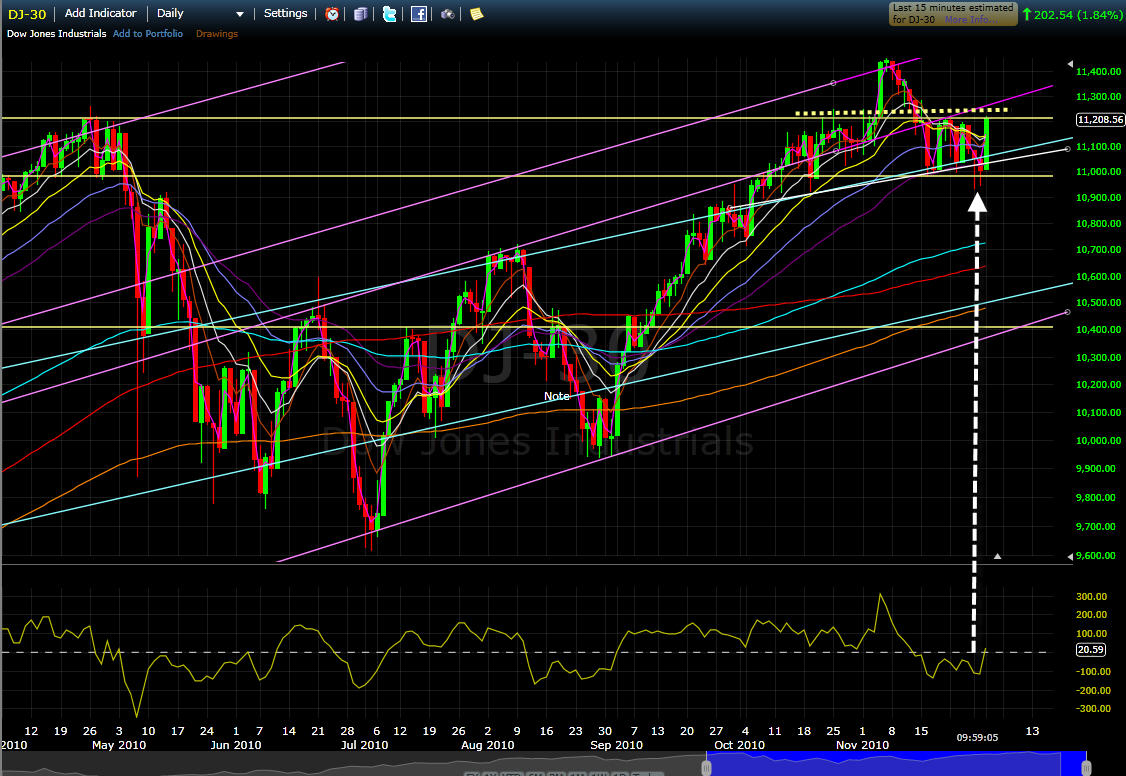
Task: Click the small triangle above 11,400.00
Action: click(1070, 64)
